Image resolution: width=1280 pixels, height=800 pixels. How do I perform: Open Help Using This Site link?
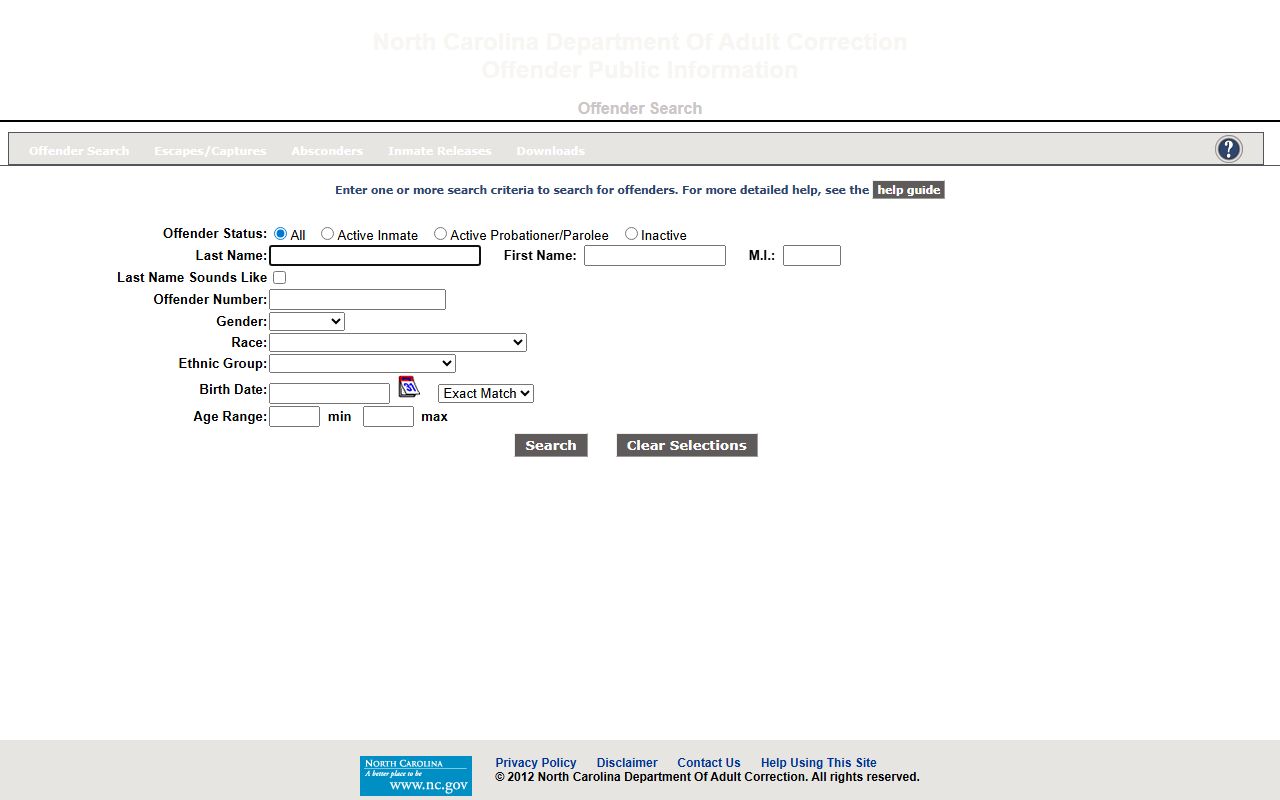pyautogui.click(x=819, y=763)
